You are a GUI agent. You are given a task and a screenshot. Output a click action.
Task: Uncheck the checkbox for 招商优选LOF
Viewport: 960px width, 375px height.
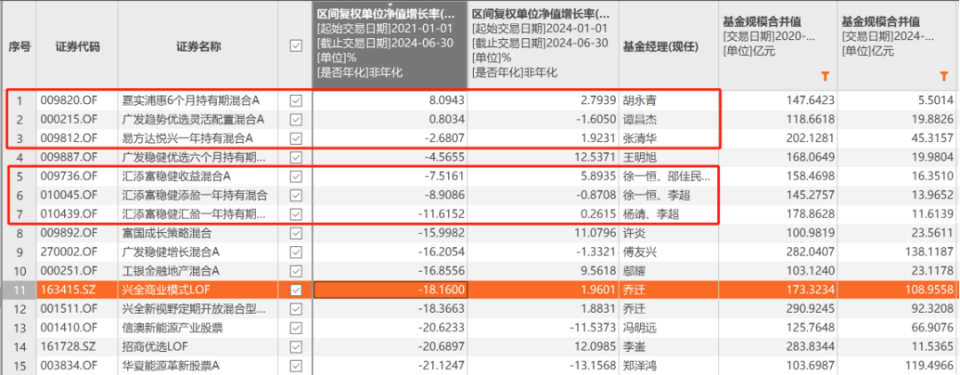click(x=296, y=347)
